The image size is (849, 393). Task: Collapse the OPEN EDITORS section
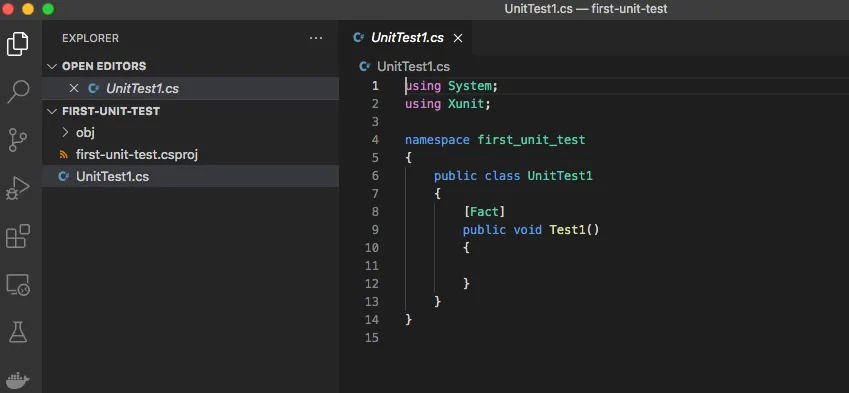pyautogui.click(x=52, y=66)
